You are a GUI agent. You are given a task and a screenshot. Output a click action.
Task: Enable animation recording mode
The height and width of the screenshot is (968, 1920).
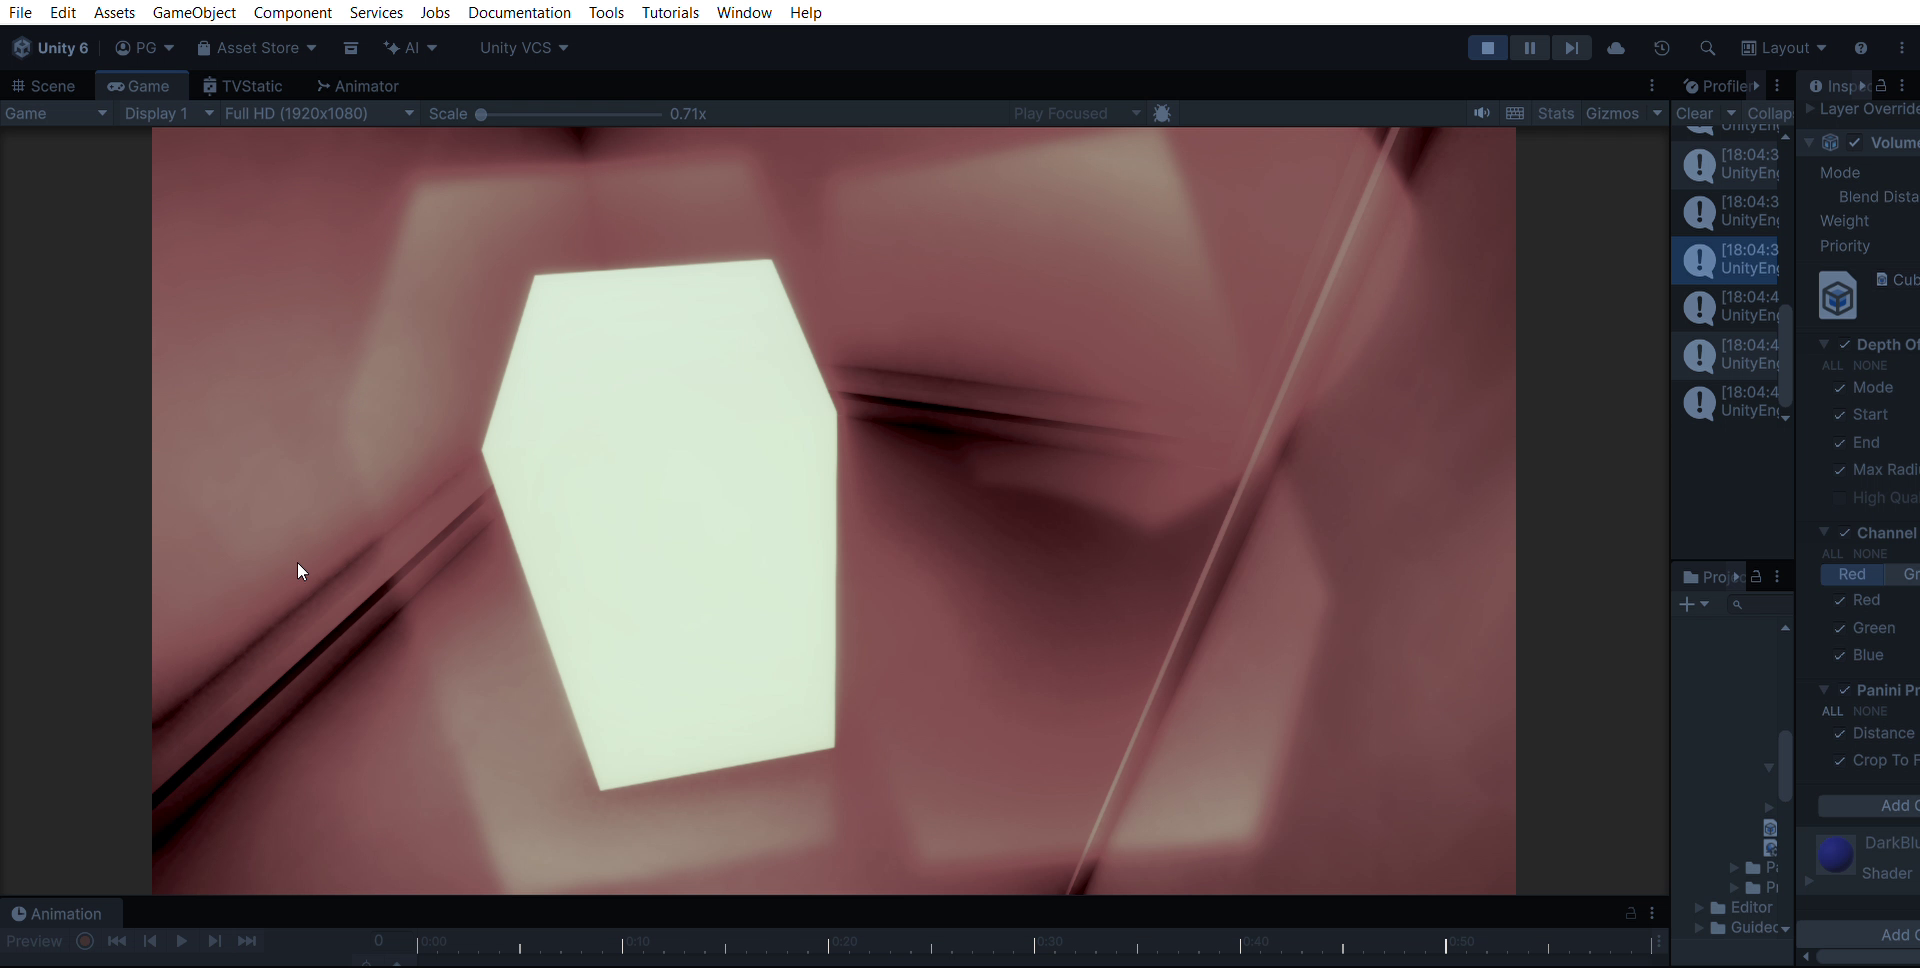(85, 941)
